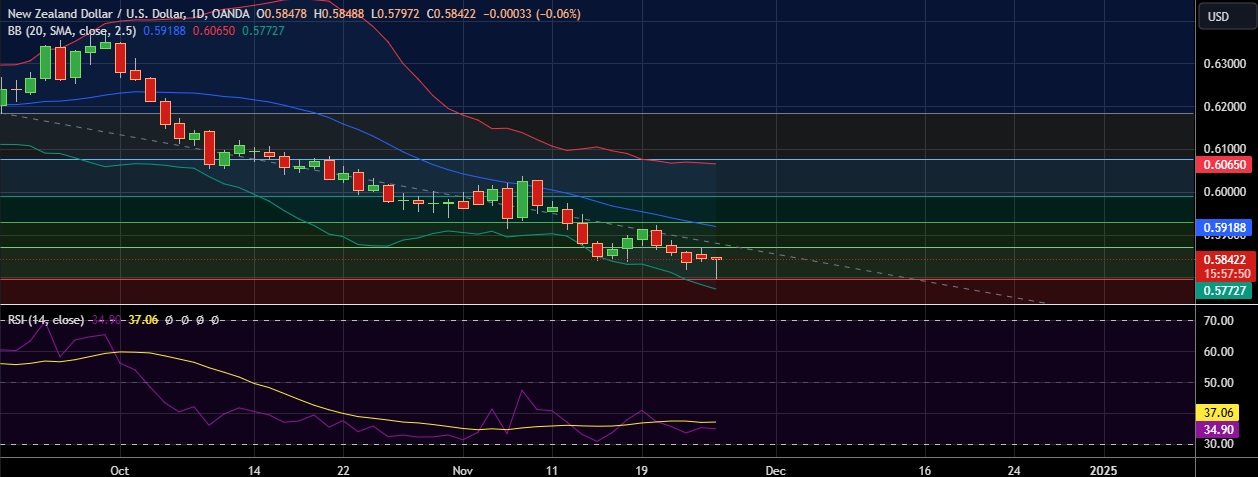This screenshot has height=477, width=1258.
Task: Click the 0.62000 price scale value
Action: tap(1225, 106)
